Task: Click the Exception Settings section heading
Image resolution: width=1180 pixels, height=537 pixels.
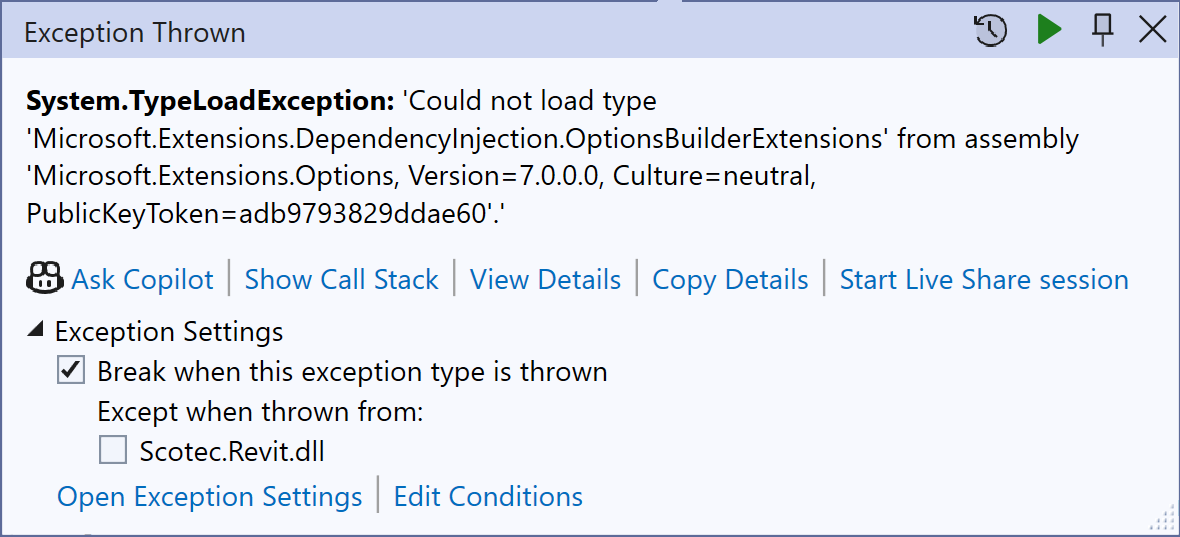Action: [x=169, y=331]
